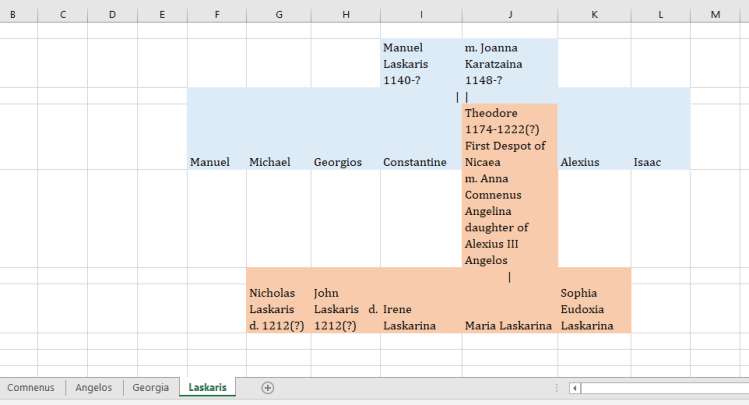This screenshot has width=749, height=405.
Task: Select the active Laskaris sheet tab
Action: pos(207,387)
